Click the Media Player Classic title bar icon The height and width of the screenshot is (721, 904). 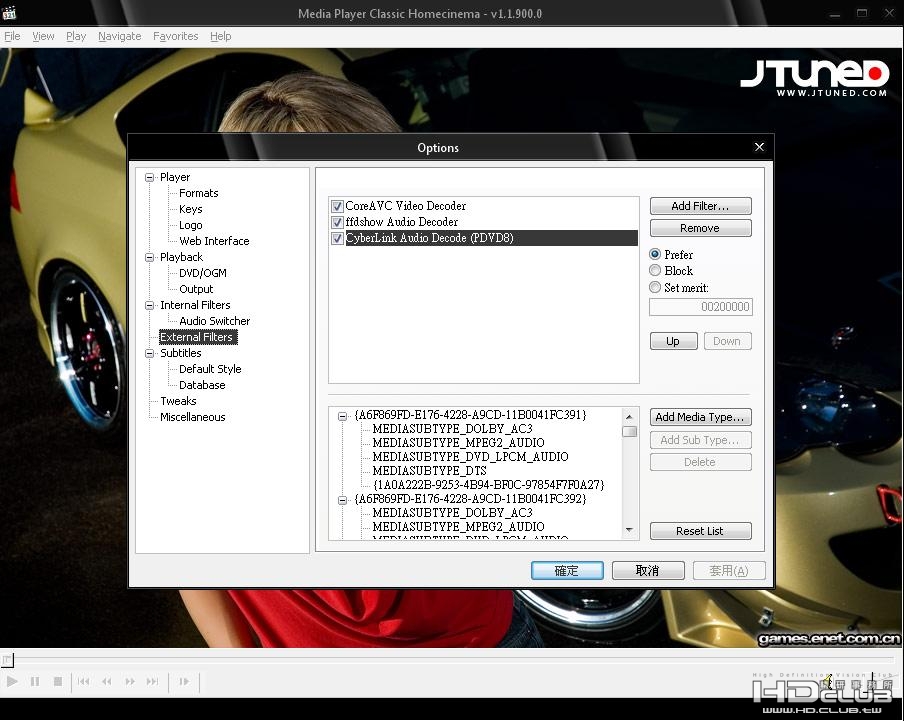click(9, 13)
